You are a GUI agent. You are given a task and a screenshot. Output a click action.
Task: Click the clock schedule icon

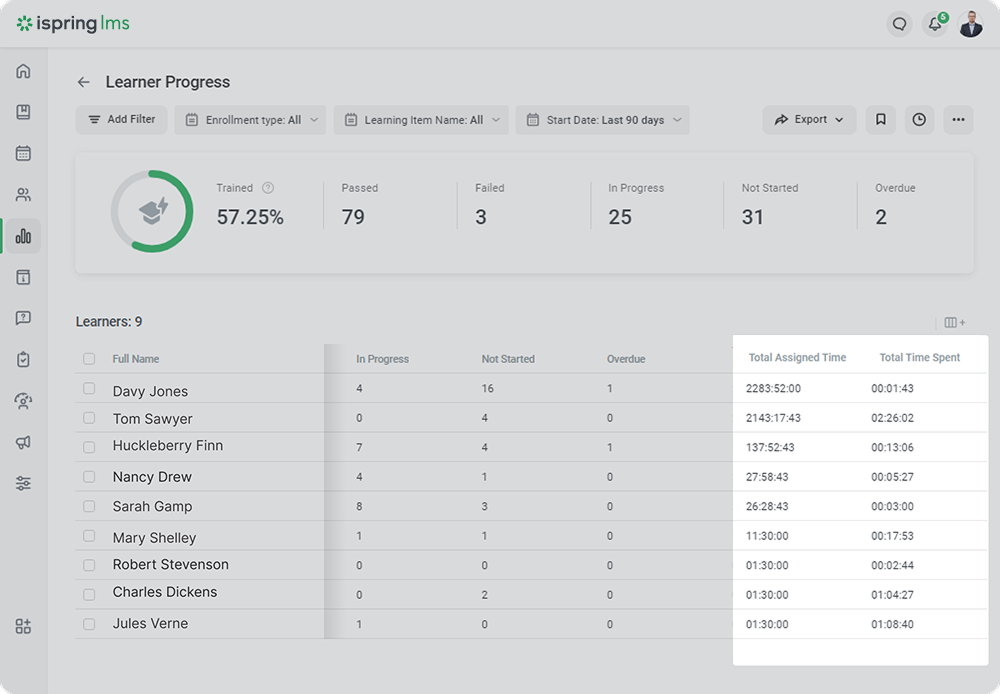tap(919, 120)
